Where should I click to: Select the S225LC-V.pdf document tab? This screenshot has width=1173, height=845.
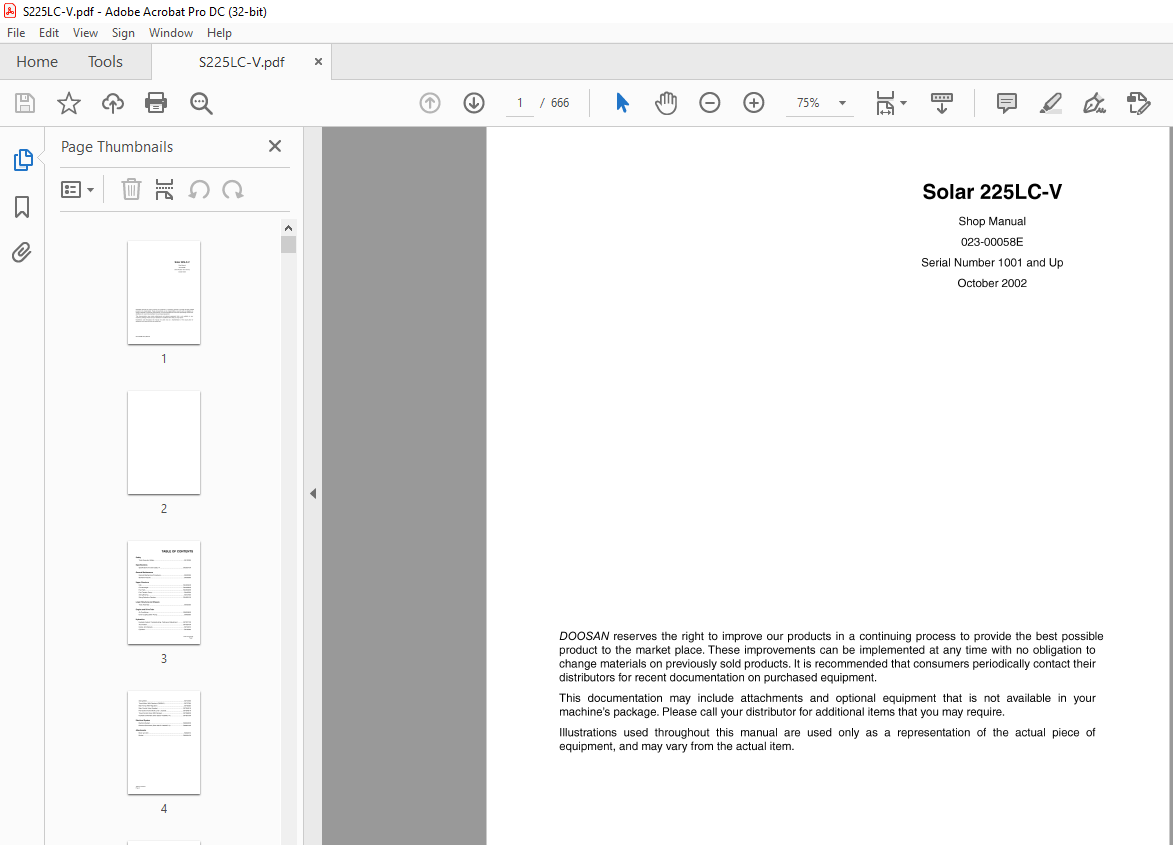(242, 62)
